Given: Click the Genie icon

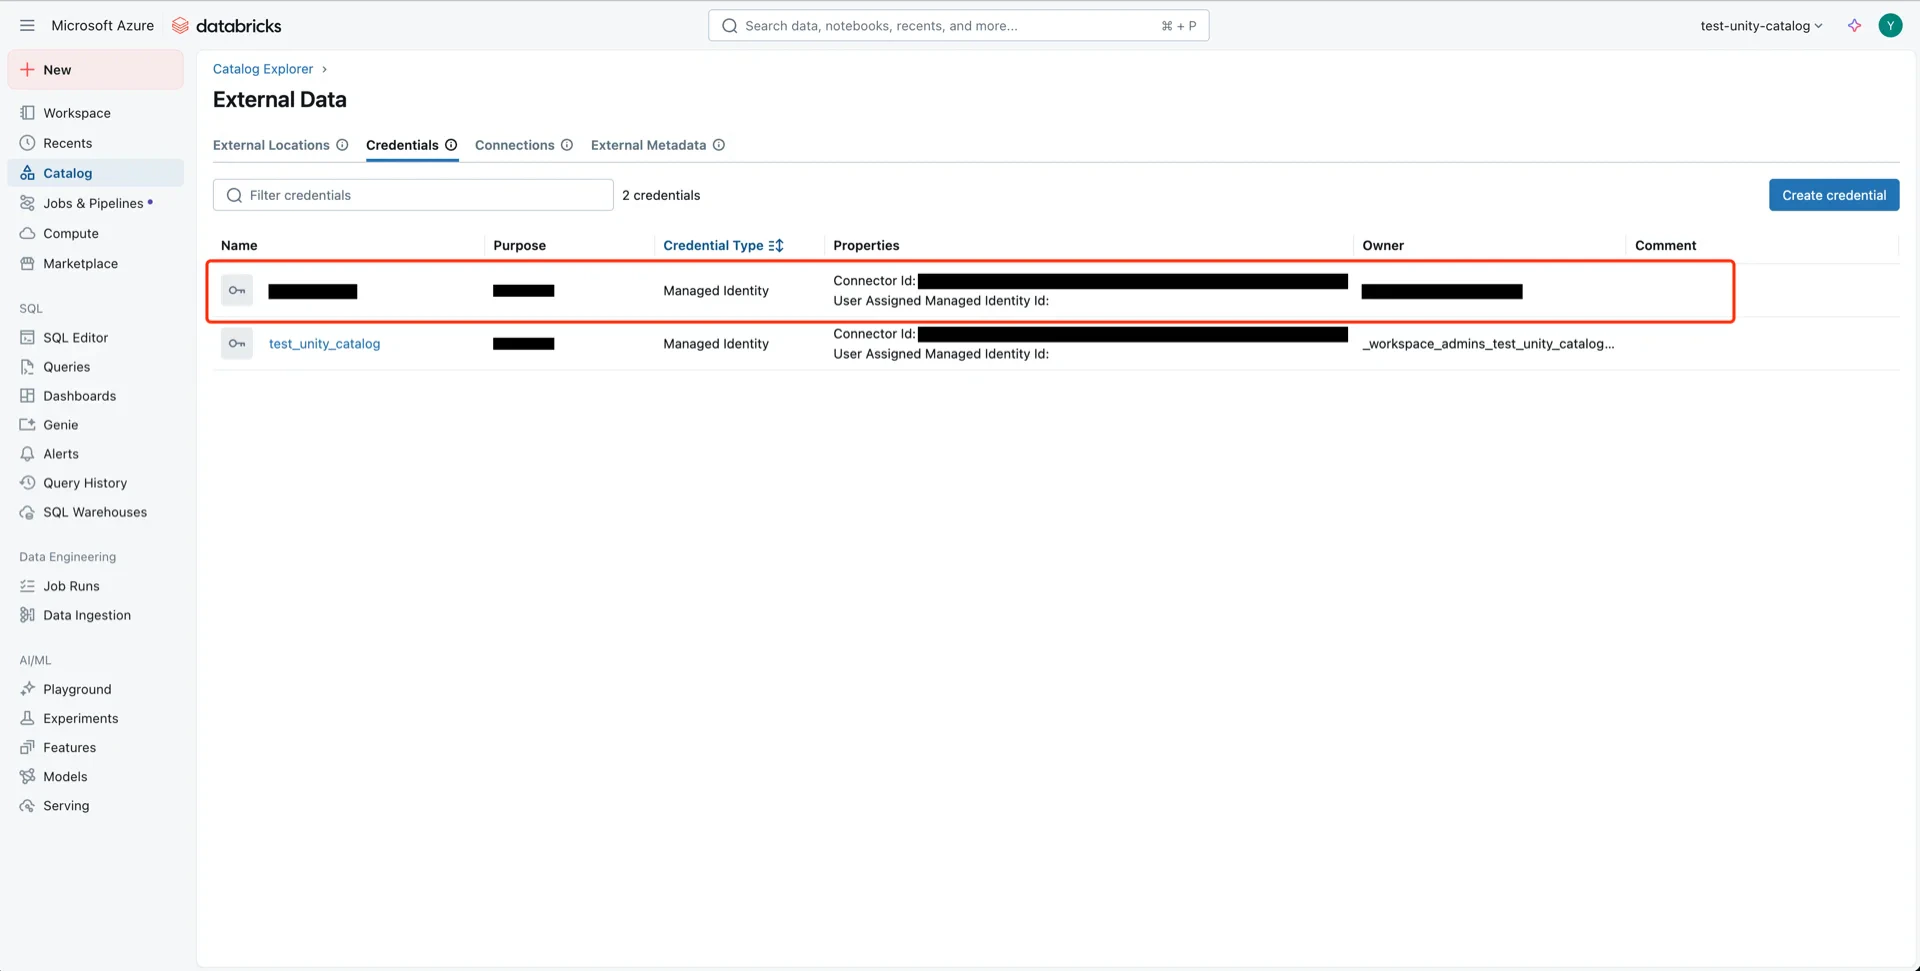Looking at the screenshot, I should click(27, 425).
